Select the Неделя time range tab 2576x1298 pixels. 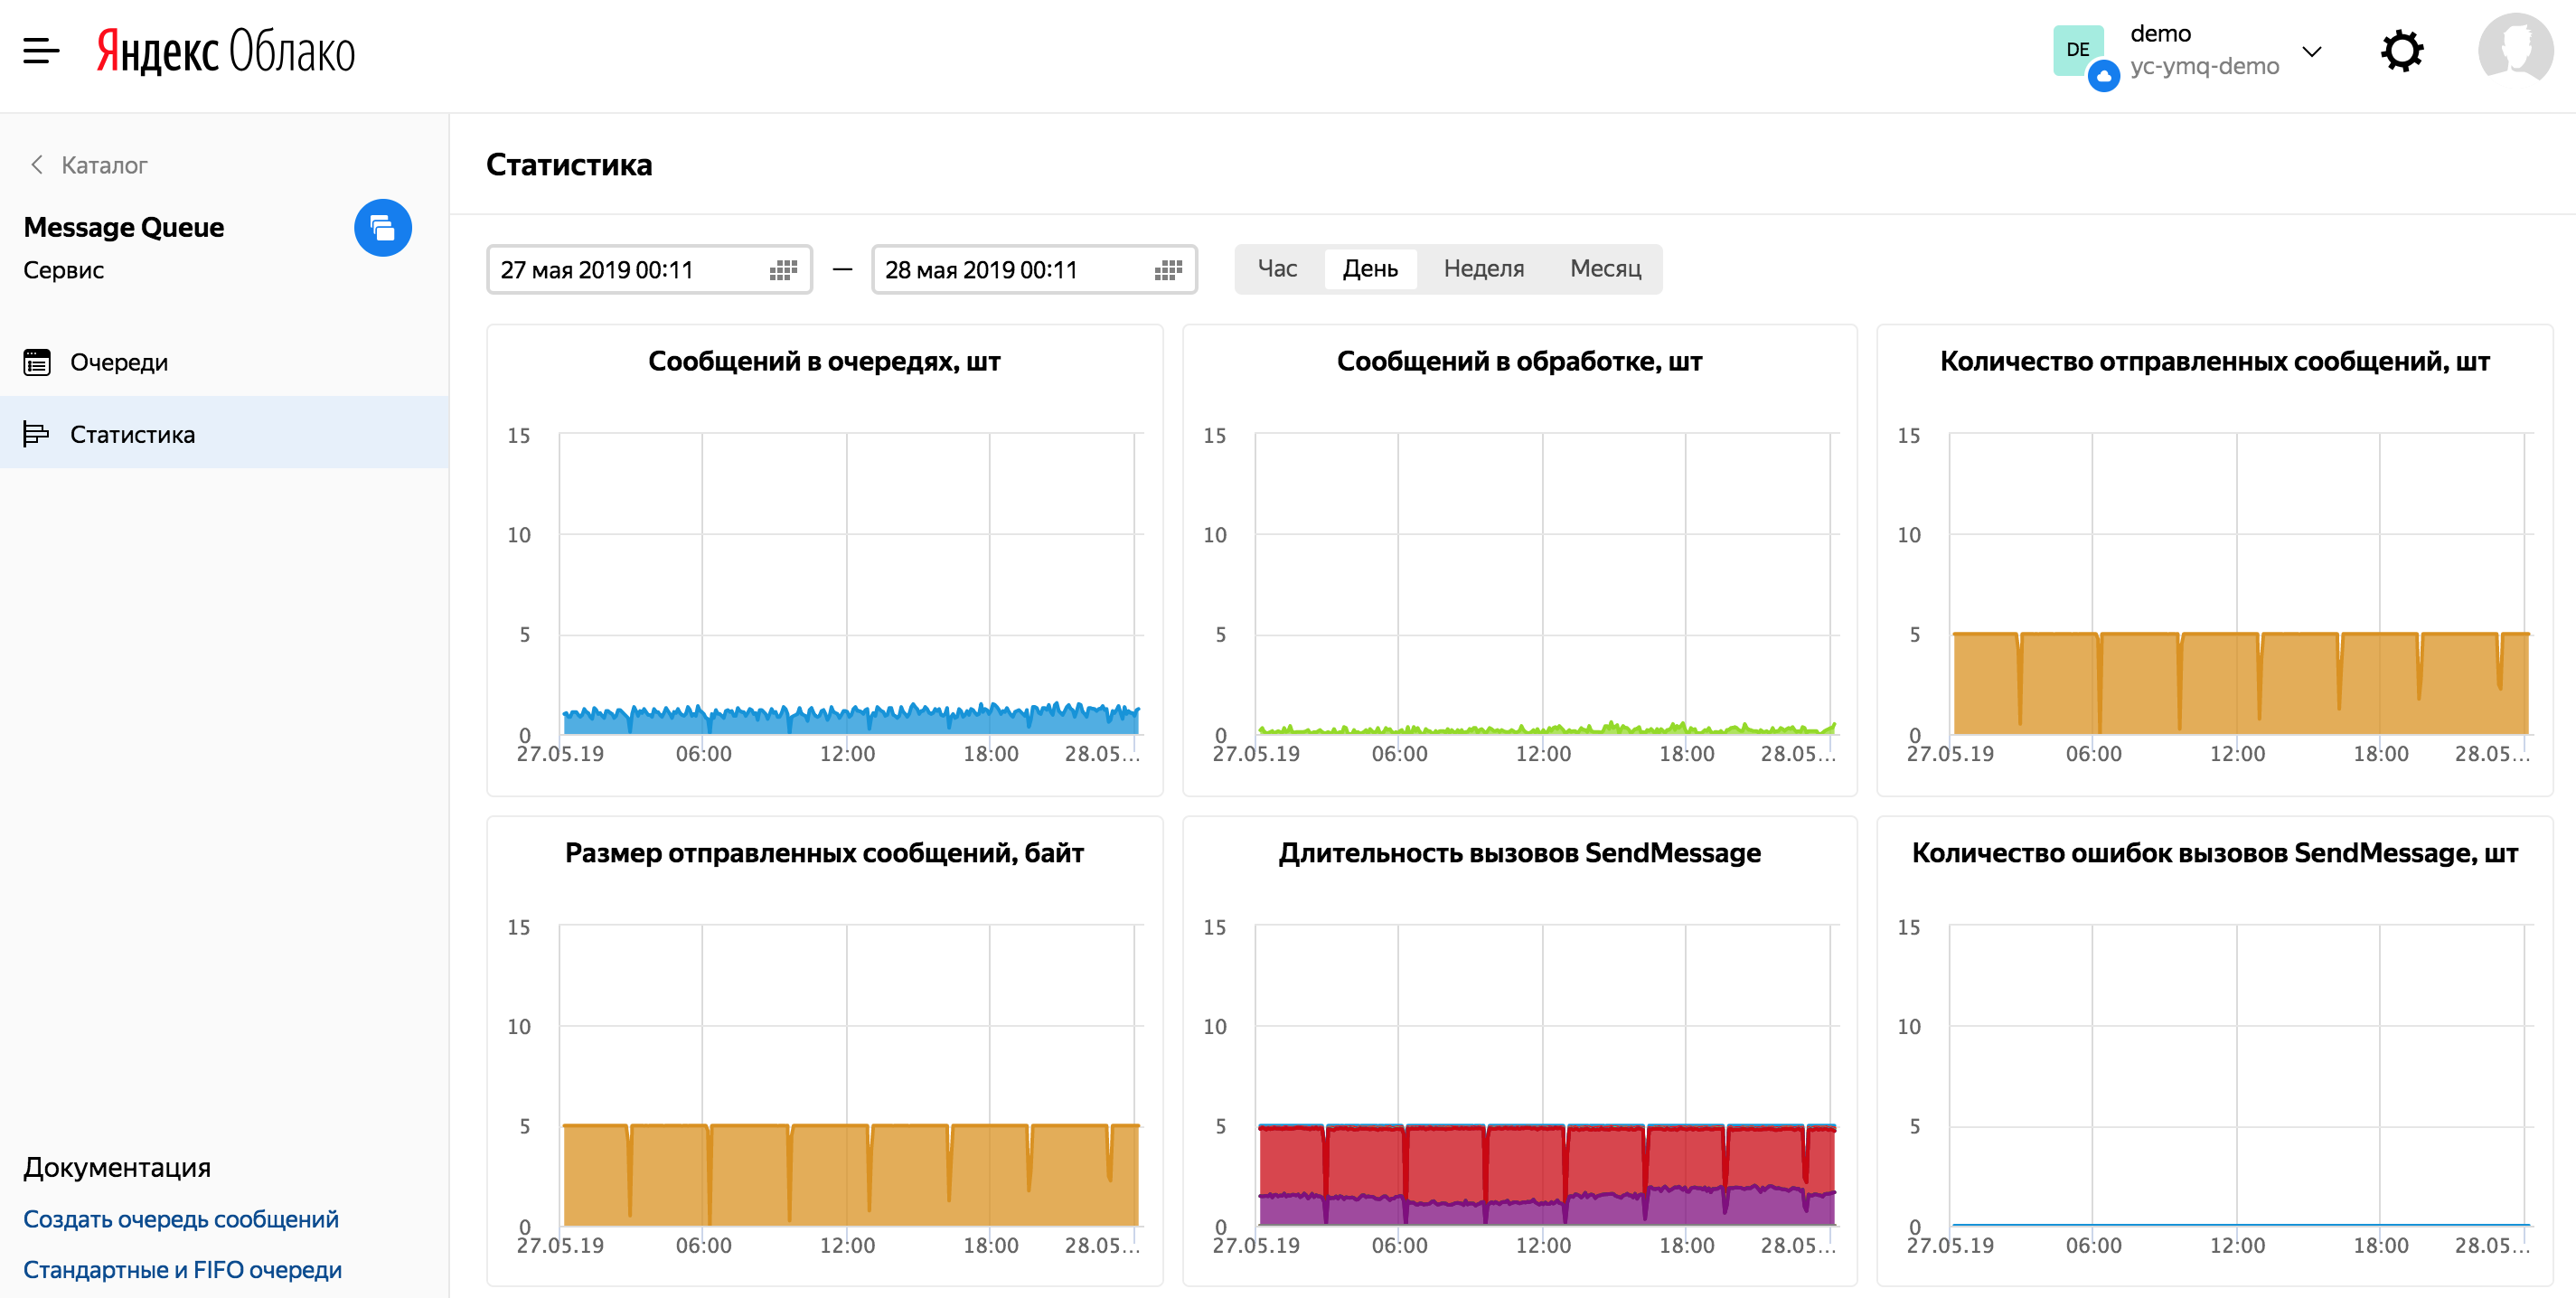[x=1481, y=268]
